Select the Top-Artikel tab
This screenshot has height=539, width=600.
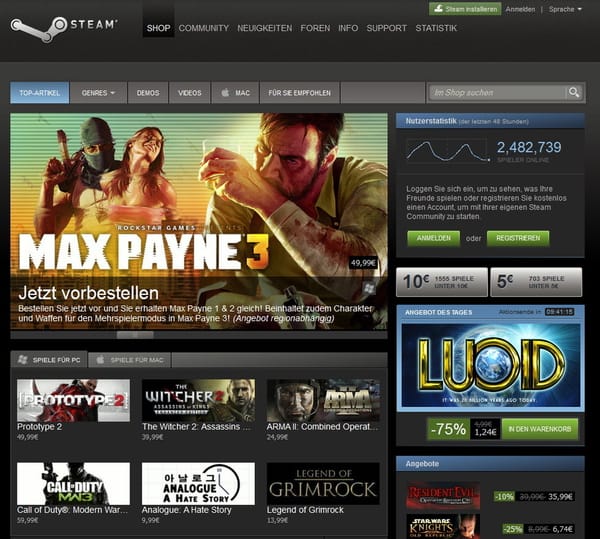coord(39,93)
